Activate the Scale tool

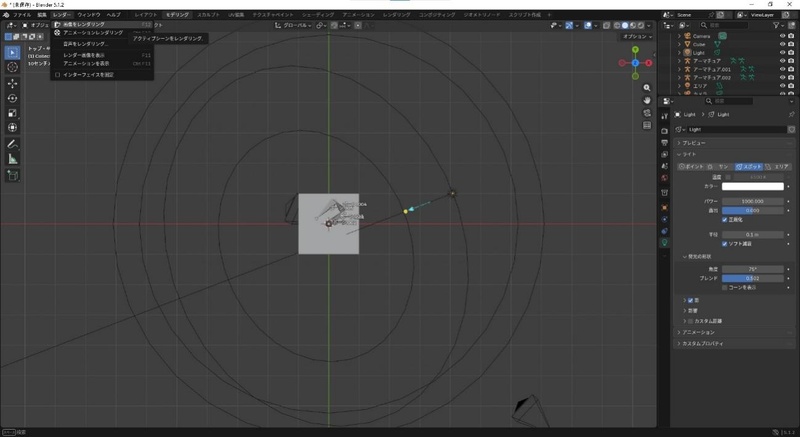tap(12, 113)
